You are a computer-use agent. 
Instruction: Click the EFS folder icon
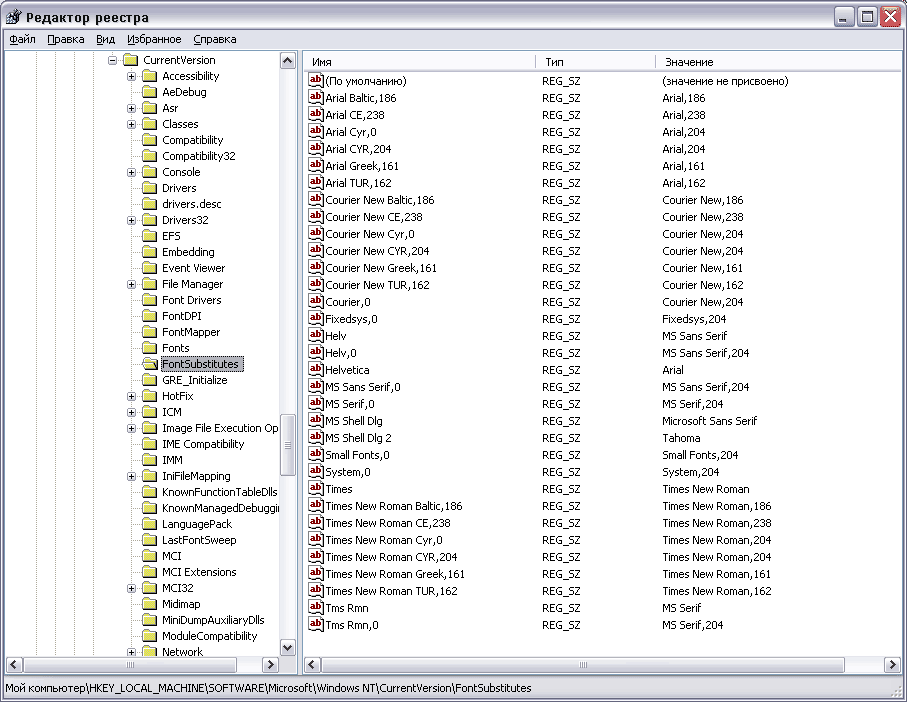pos(150,236)
